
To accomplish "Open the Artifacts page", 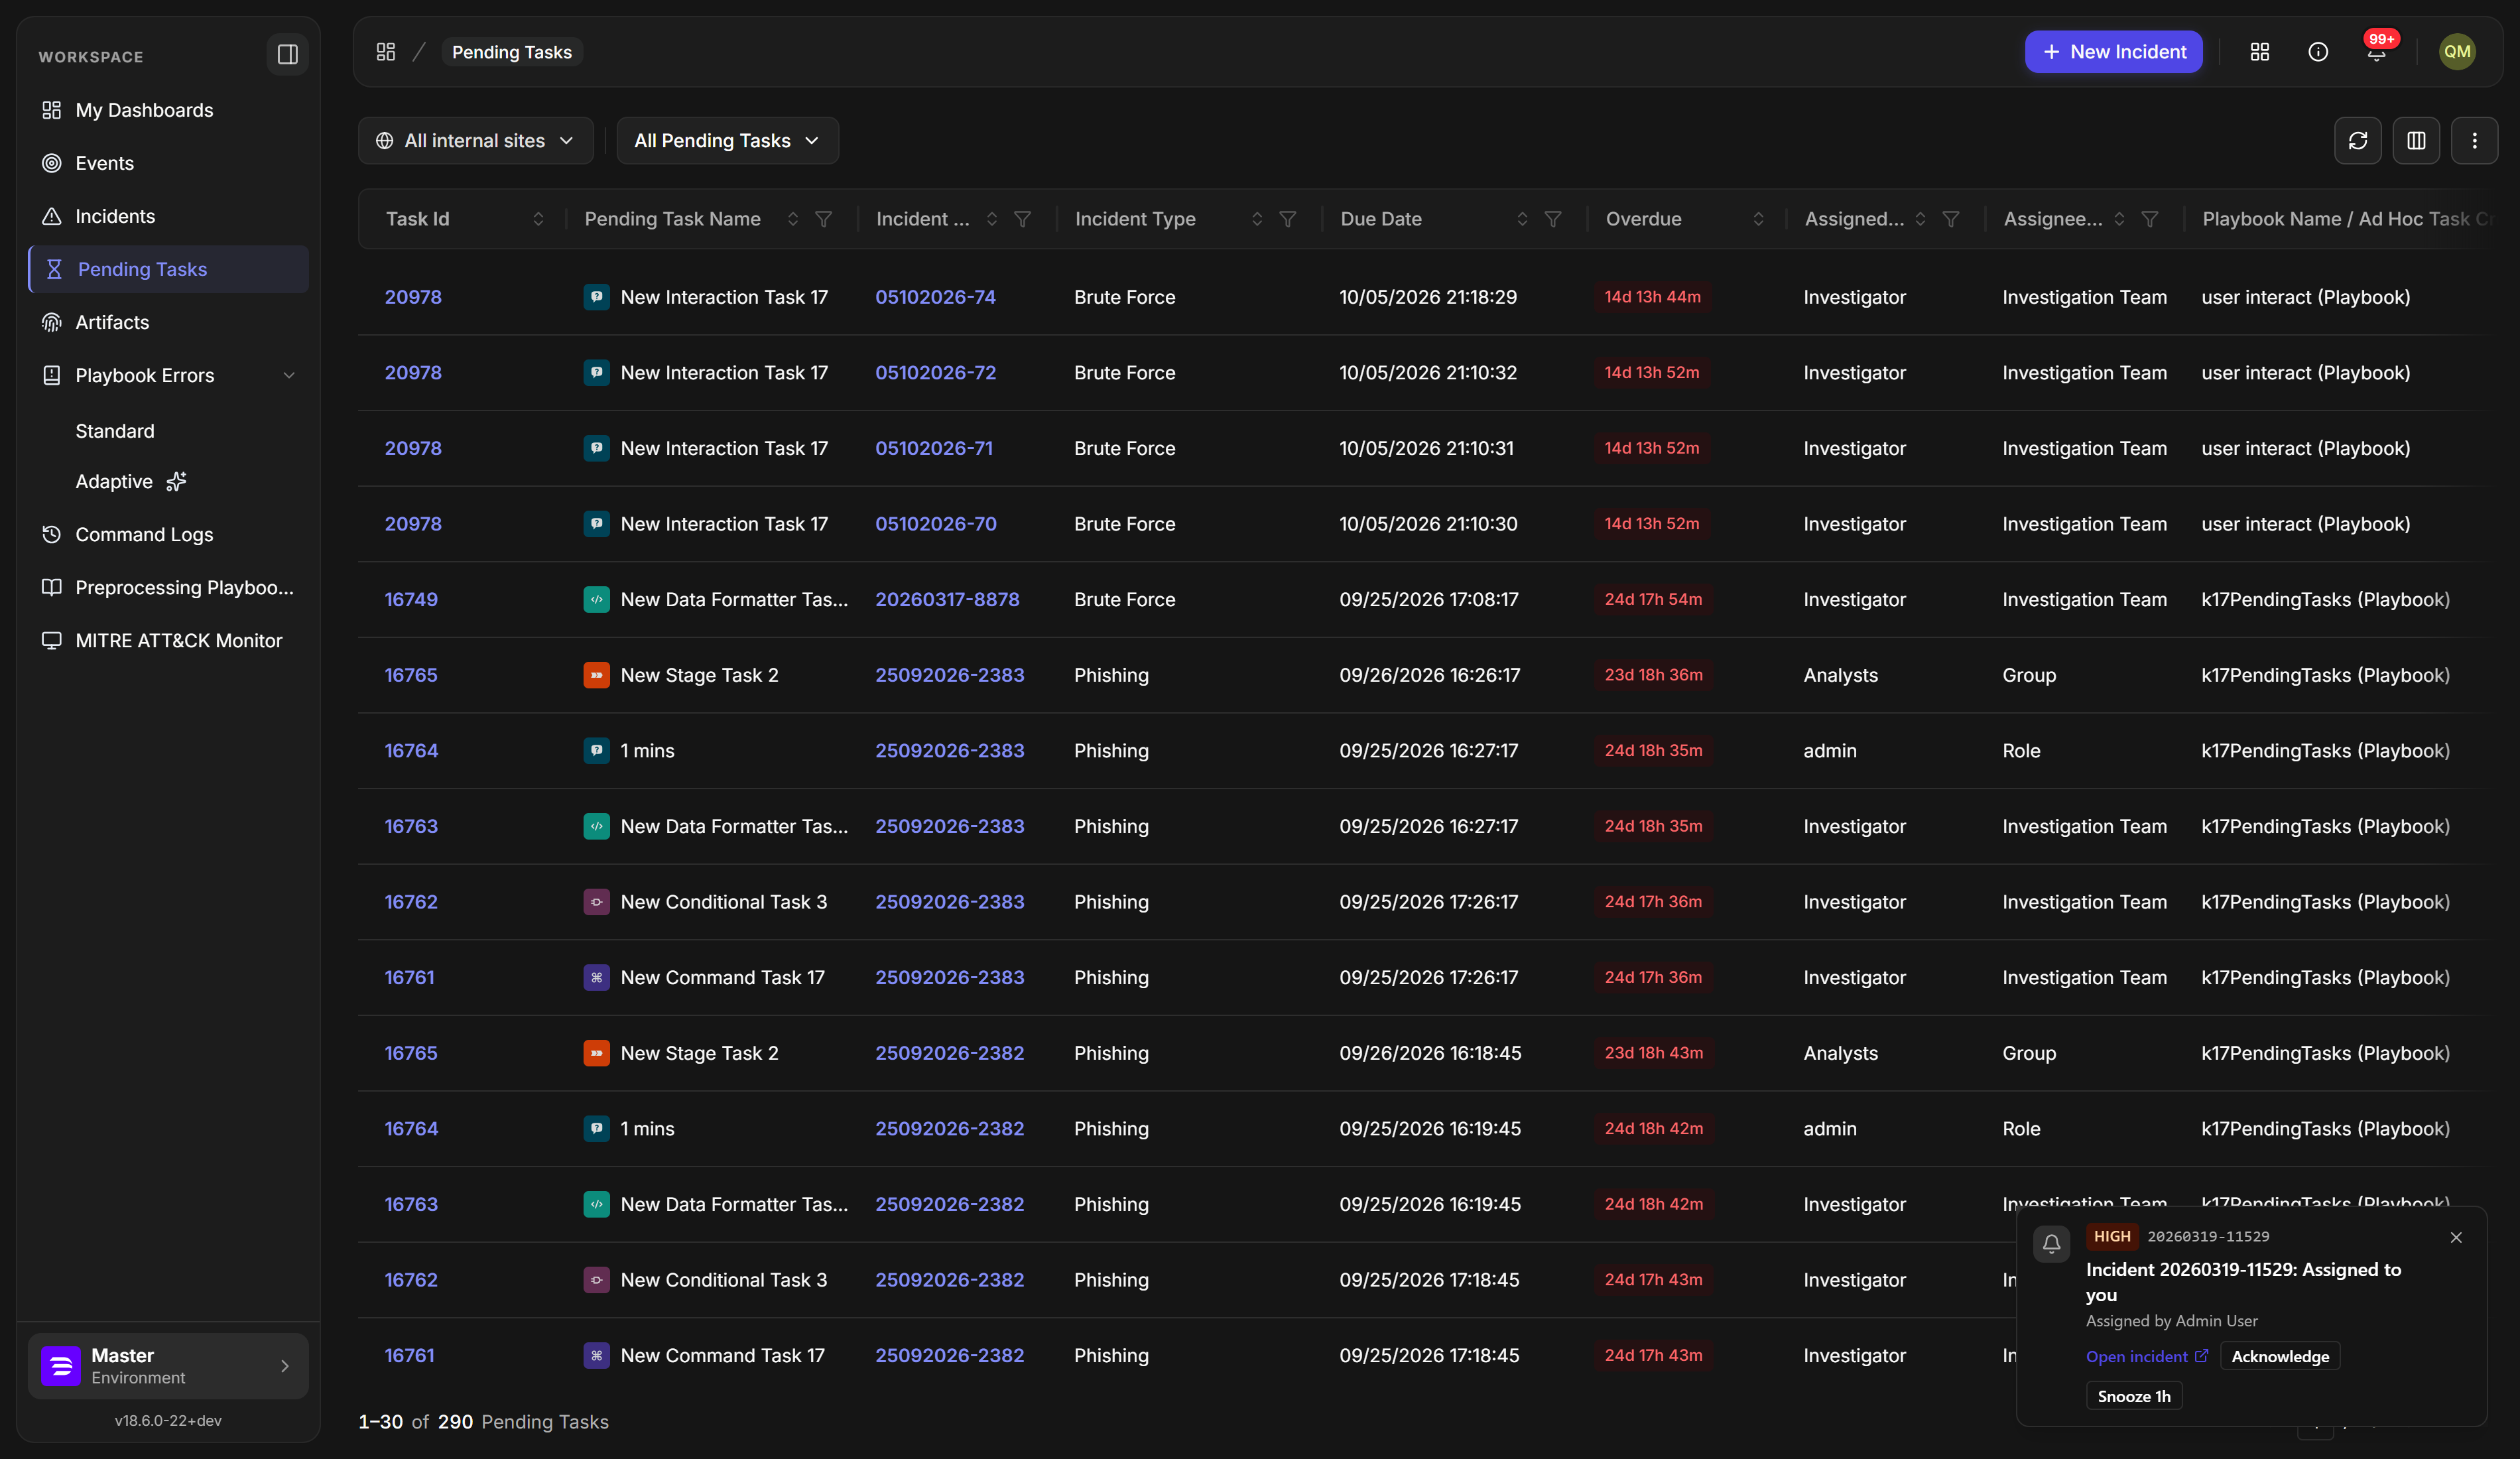I will tap(168, 322).
